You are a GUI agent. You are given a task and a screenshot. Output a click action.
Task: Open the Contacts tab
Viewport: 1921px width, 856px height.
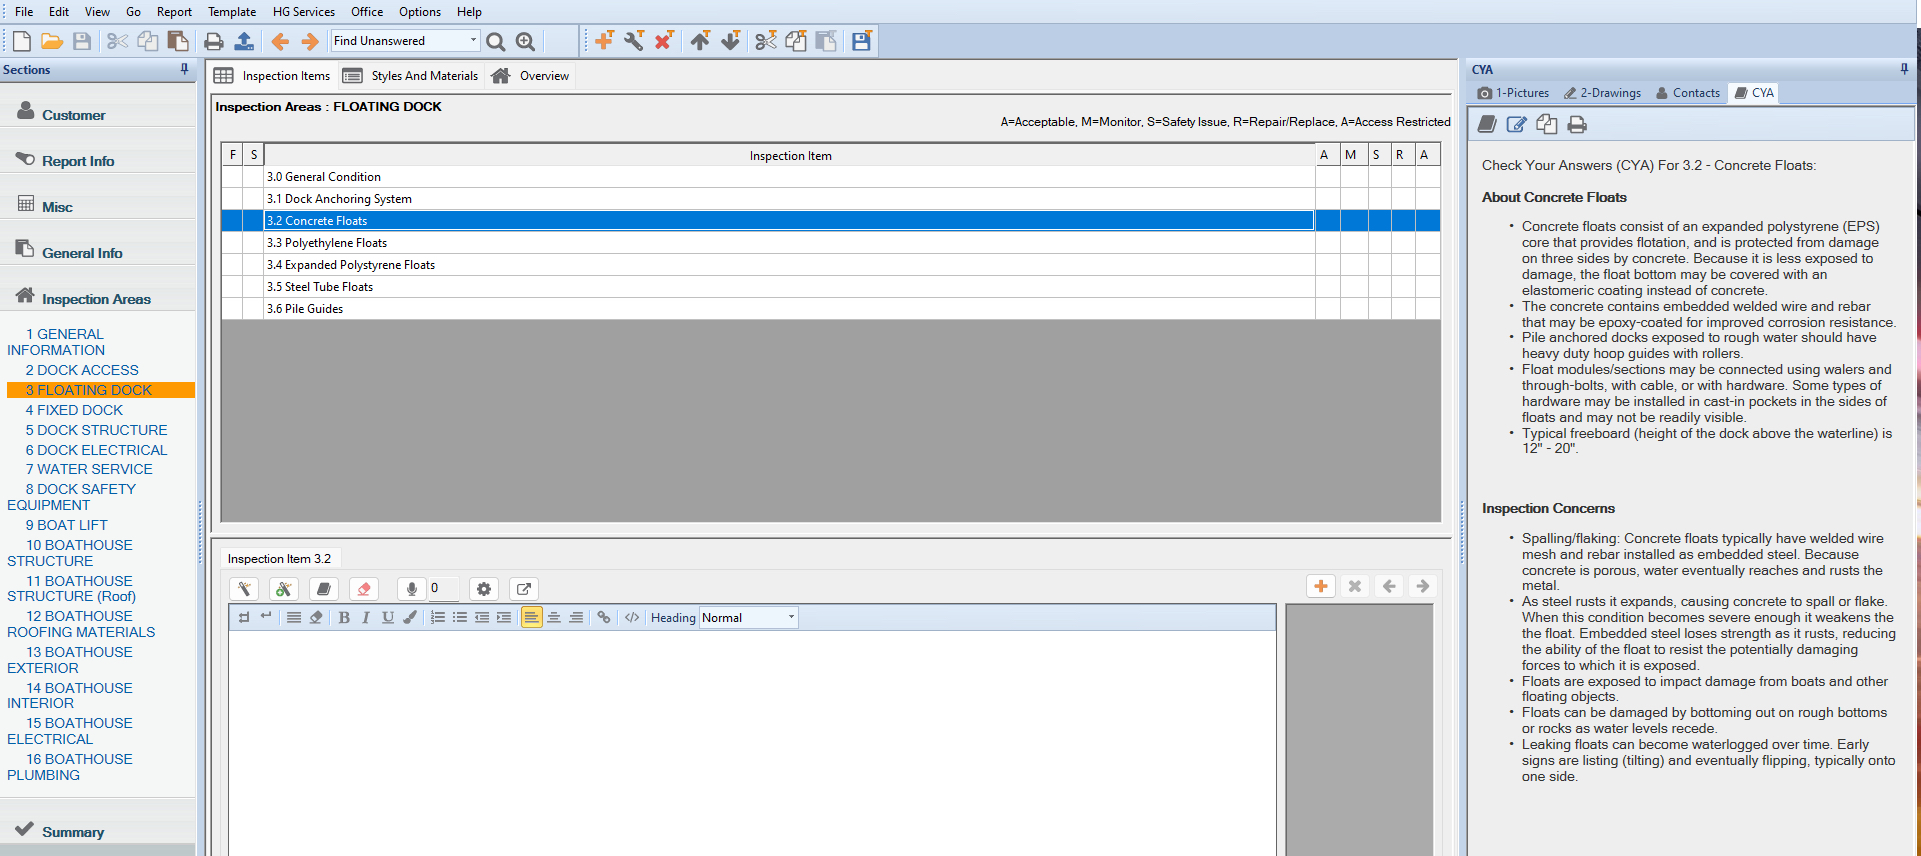[1688, 93]
